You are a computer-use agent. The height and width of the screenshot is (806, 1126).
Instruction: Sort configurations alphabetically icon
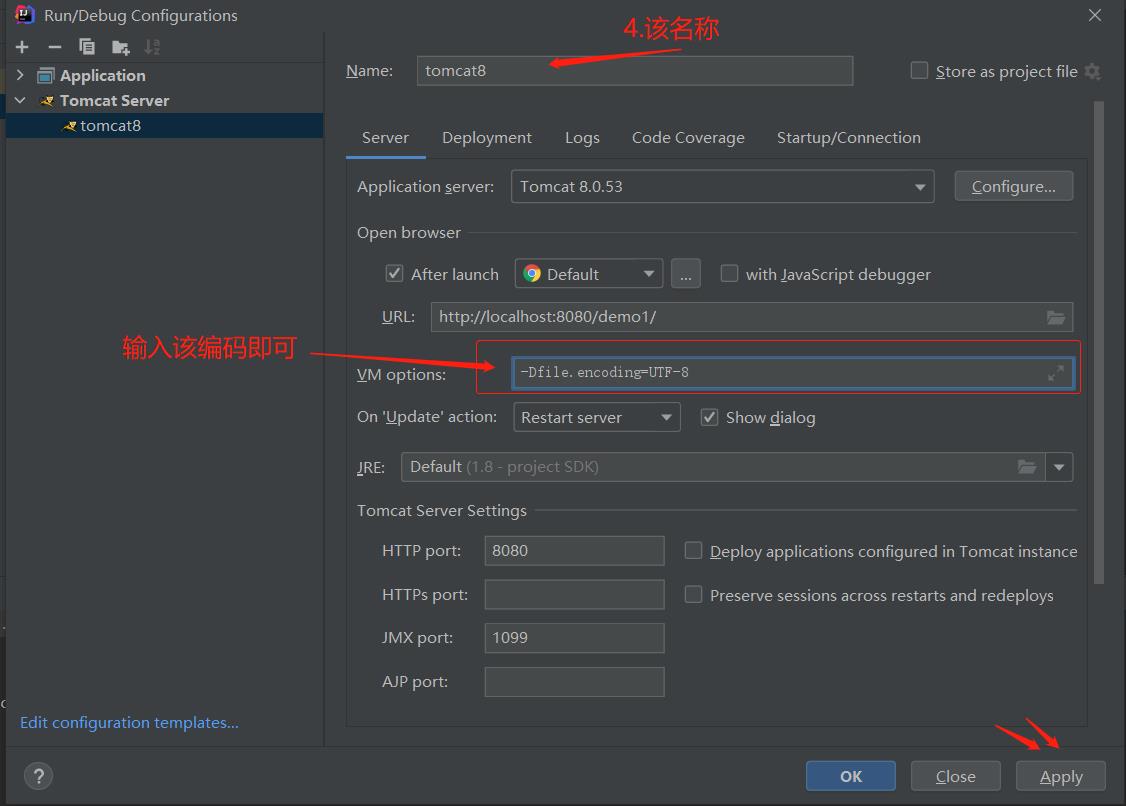152,47
